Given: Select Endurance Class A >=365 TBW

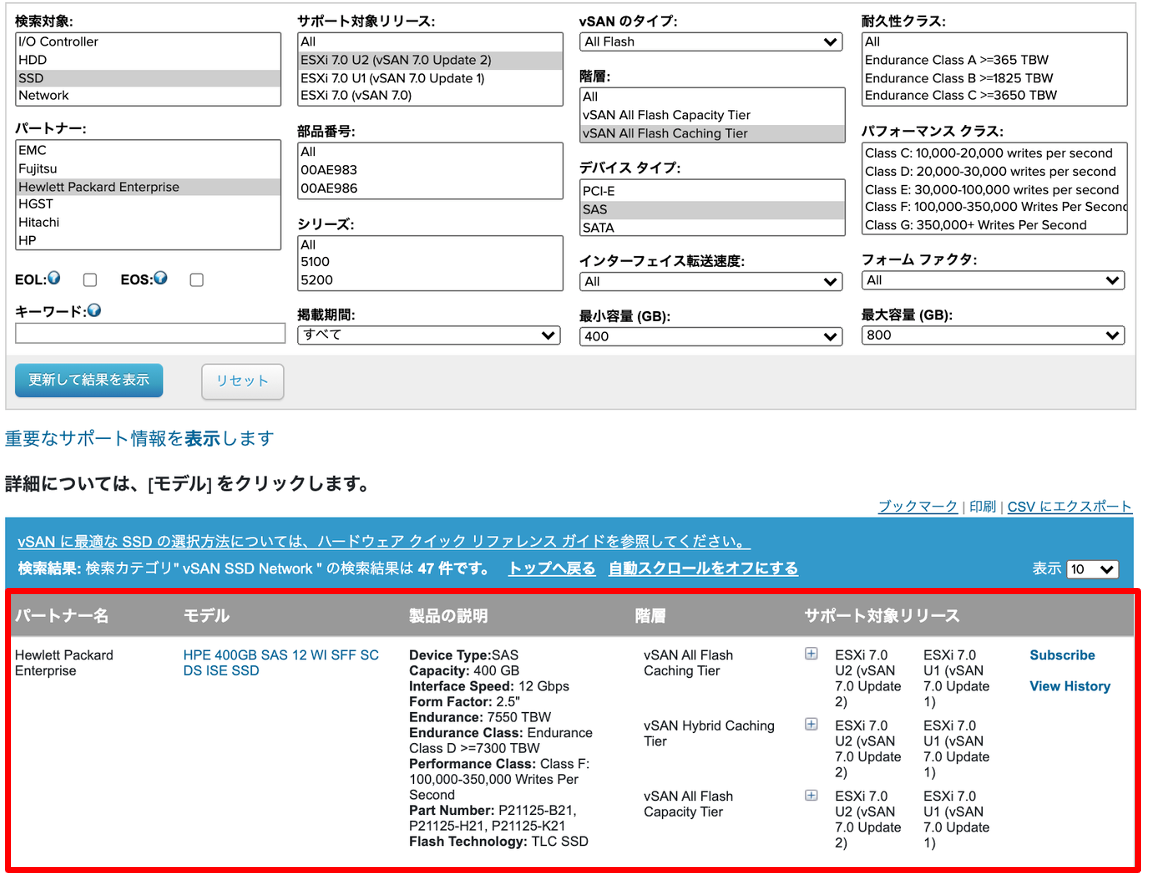Looking at the screenshot, I should tap(995, 60).
